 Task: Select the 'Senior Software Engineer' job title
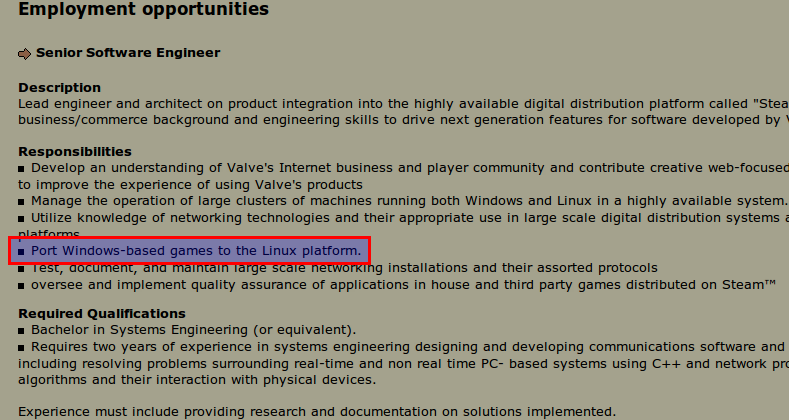click(128, 53)
